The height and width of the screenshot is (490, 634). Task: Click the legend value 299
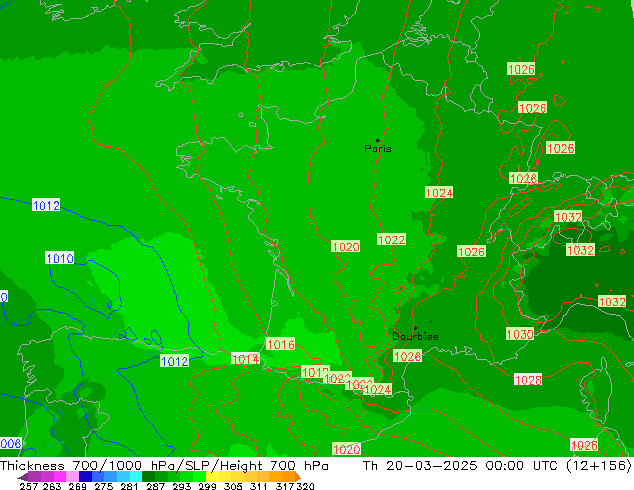point(207,486)
